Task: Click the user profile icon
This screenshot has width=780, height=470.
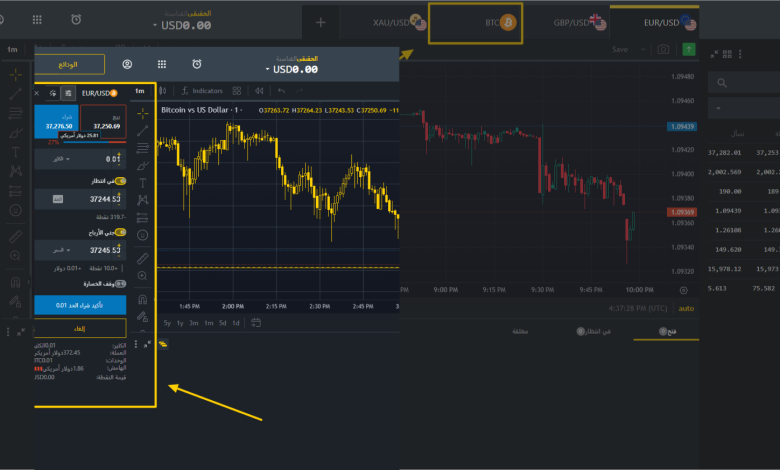Action: [128, 64]
